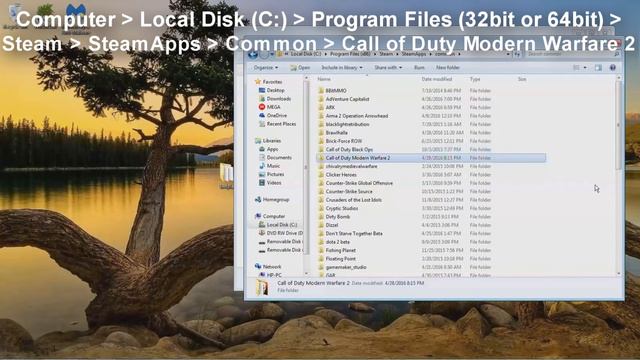Open the view options dropdown arrow

tap(585, 68)
